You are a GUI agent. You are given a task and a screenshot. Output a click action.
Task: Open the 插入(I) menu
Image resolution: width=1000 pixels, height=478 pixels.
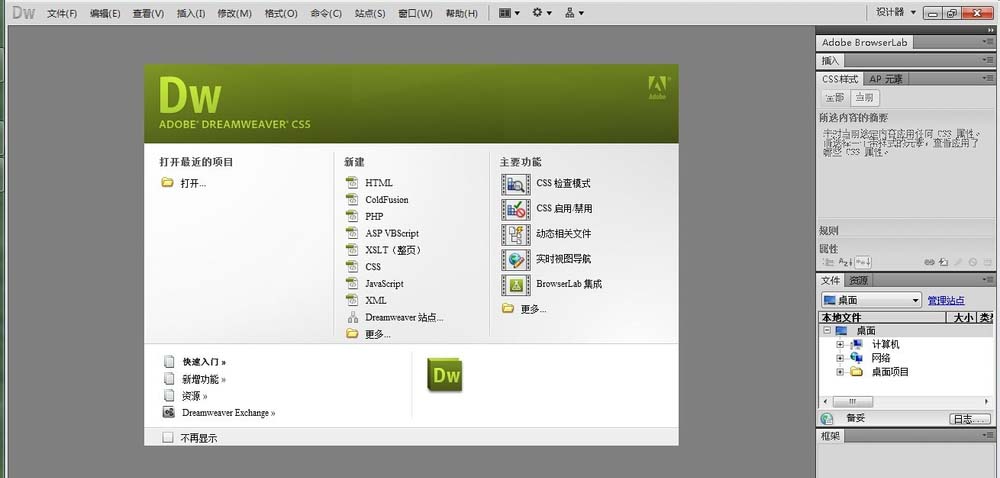[191, 13]
